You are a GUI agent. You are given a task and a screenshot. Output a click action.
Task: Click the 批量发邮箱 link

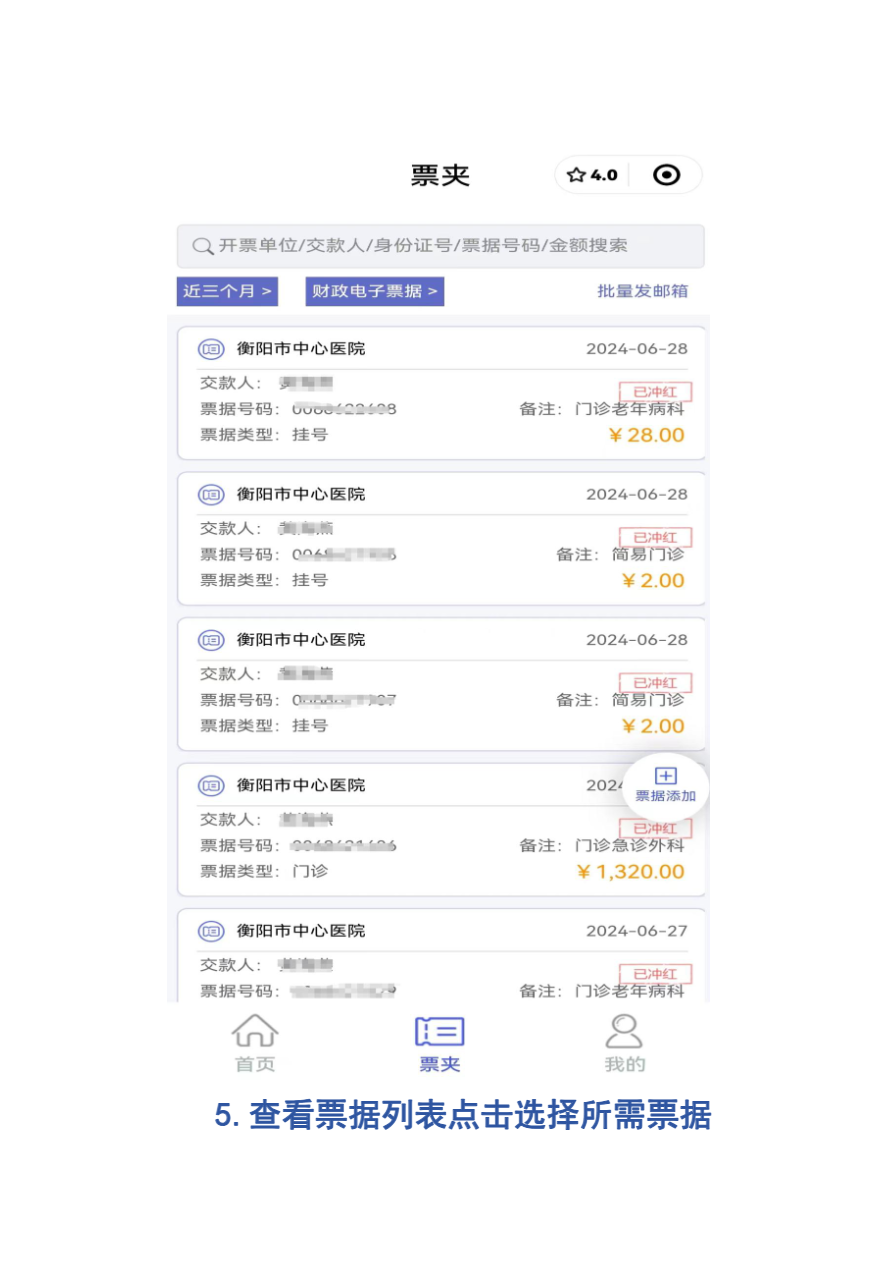click(x=642, y=291)
